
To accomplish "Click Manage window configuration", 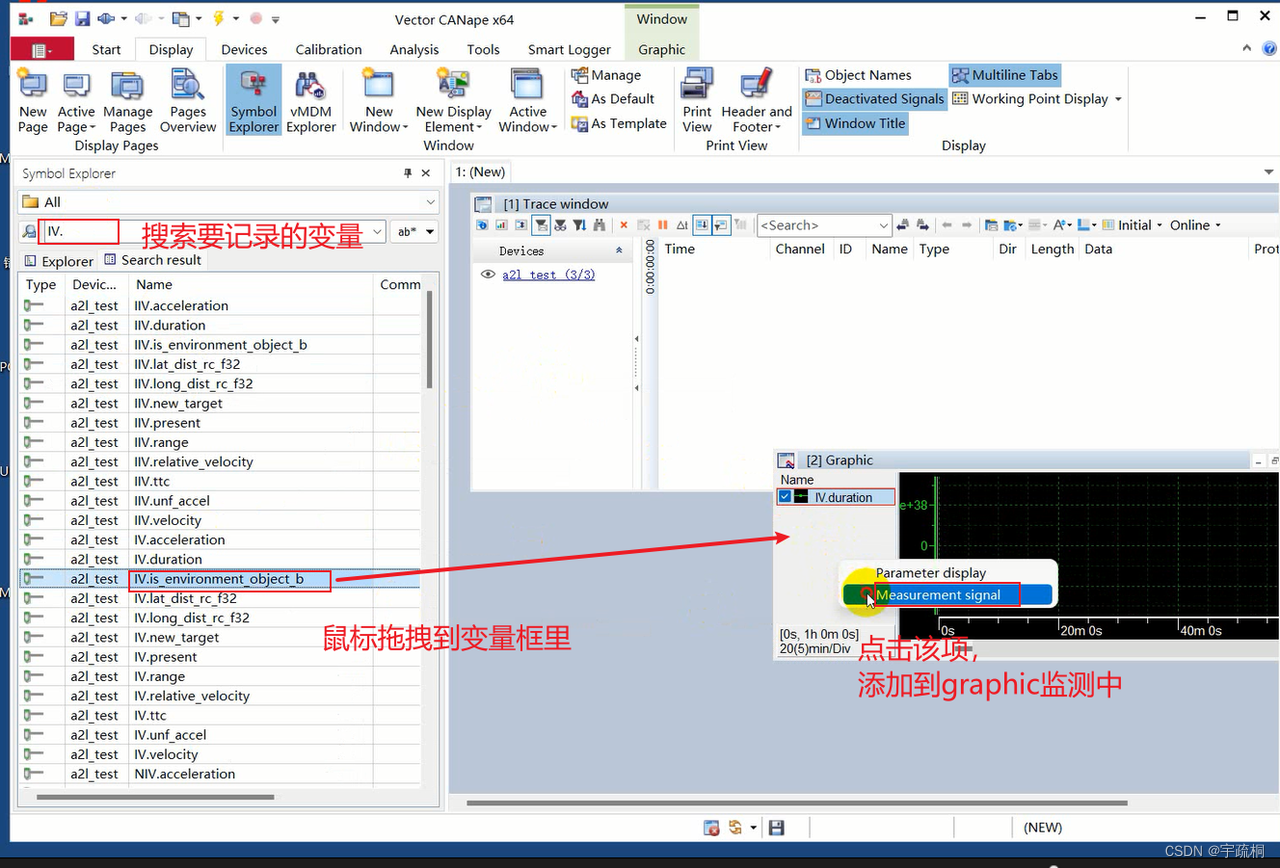I will (x=606, y=75).
